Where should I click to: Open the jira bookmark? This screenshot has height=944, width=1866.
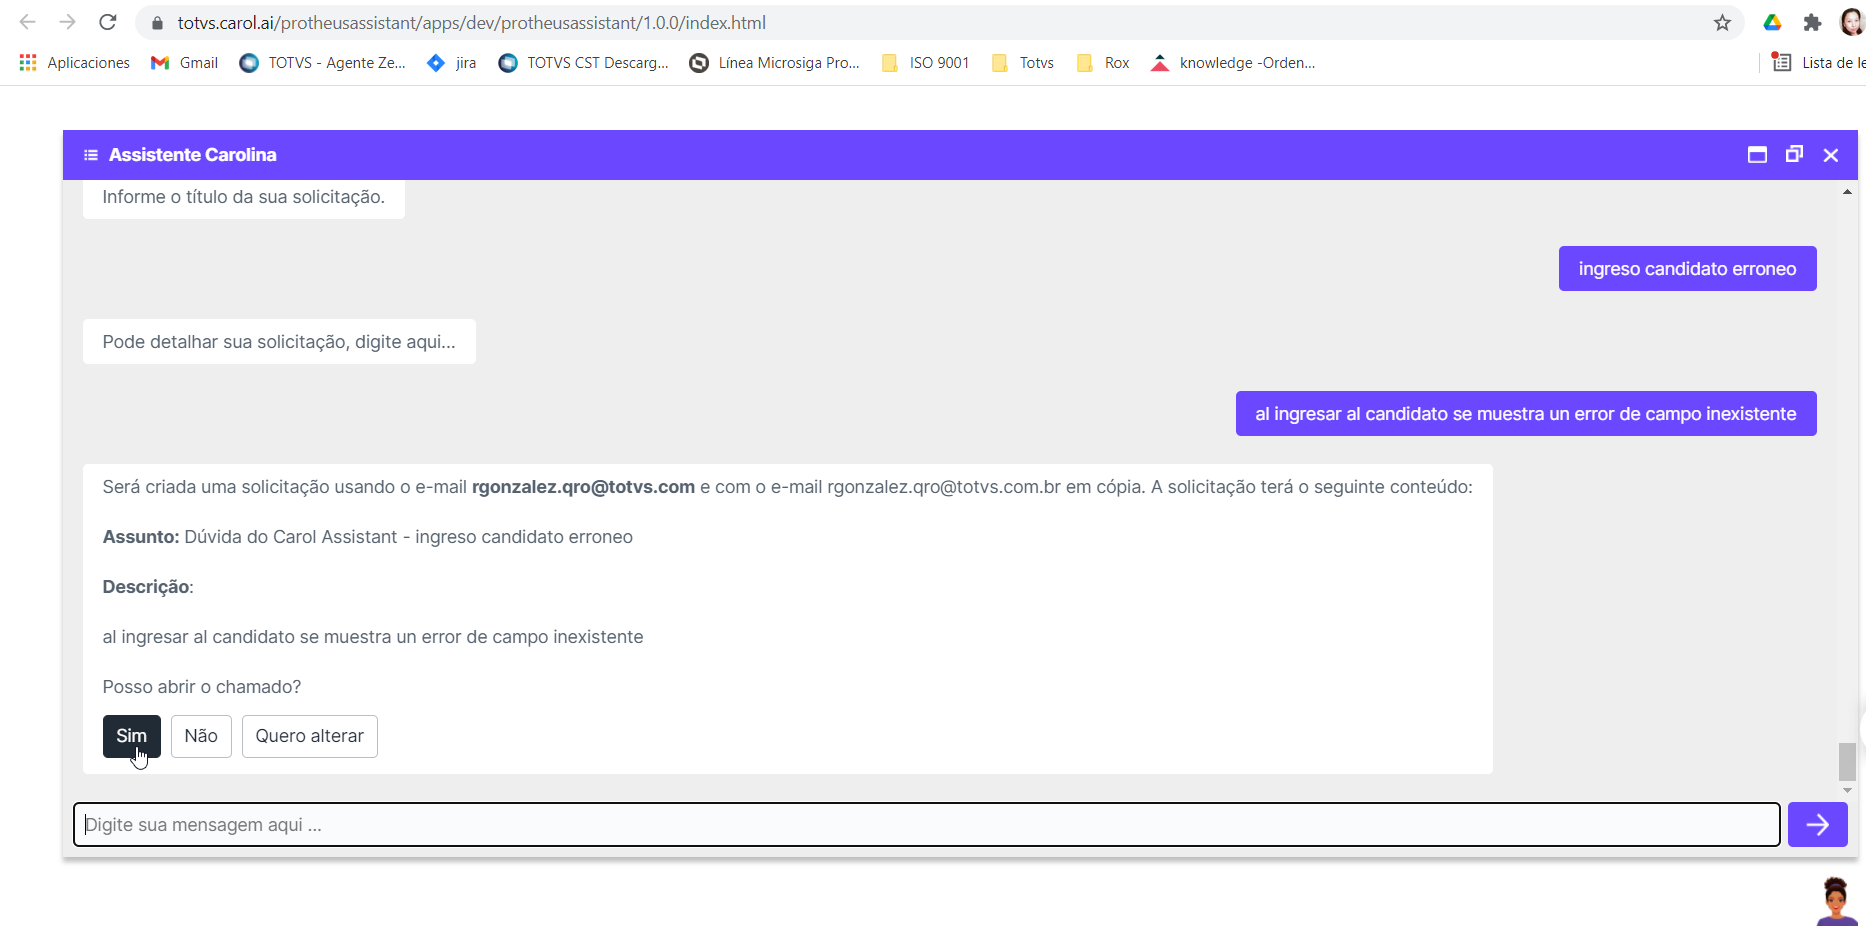452,63
